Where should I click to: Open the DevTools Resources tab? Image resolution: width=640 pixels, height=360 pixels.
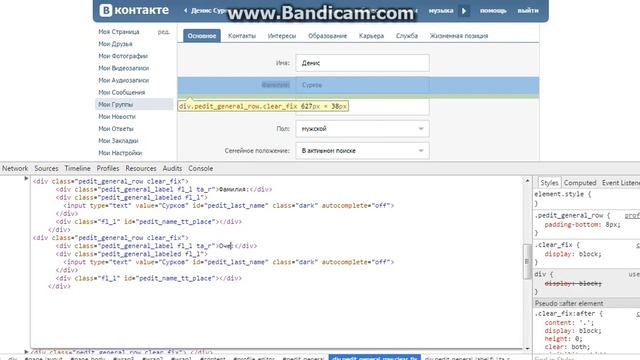click(x=141, y=168)
